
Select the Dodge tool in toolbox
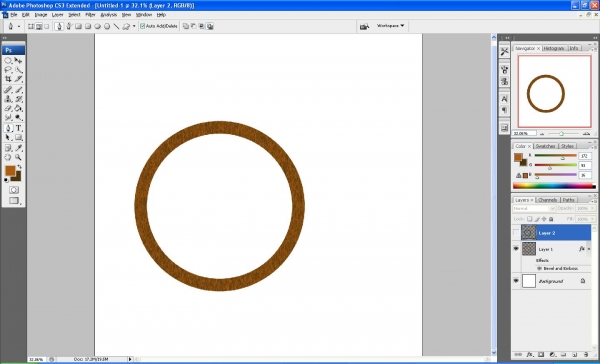18,118
